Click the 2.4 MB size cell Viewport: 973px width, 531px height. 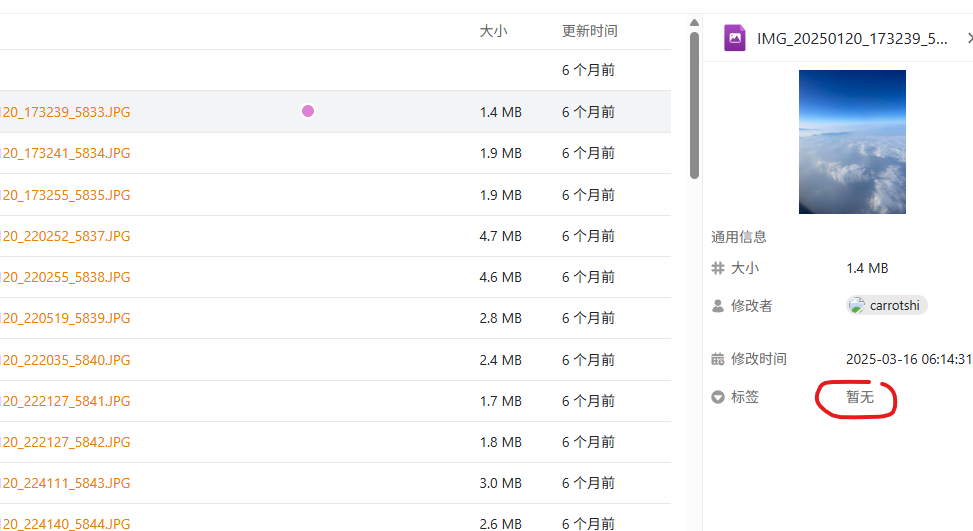pyautogui.click(x=500, y=360)
